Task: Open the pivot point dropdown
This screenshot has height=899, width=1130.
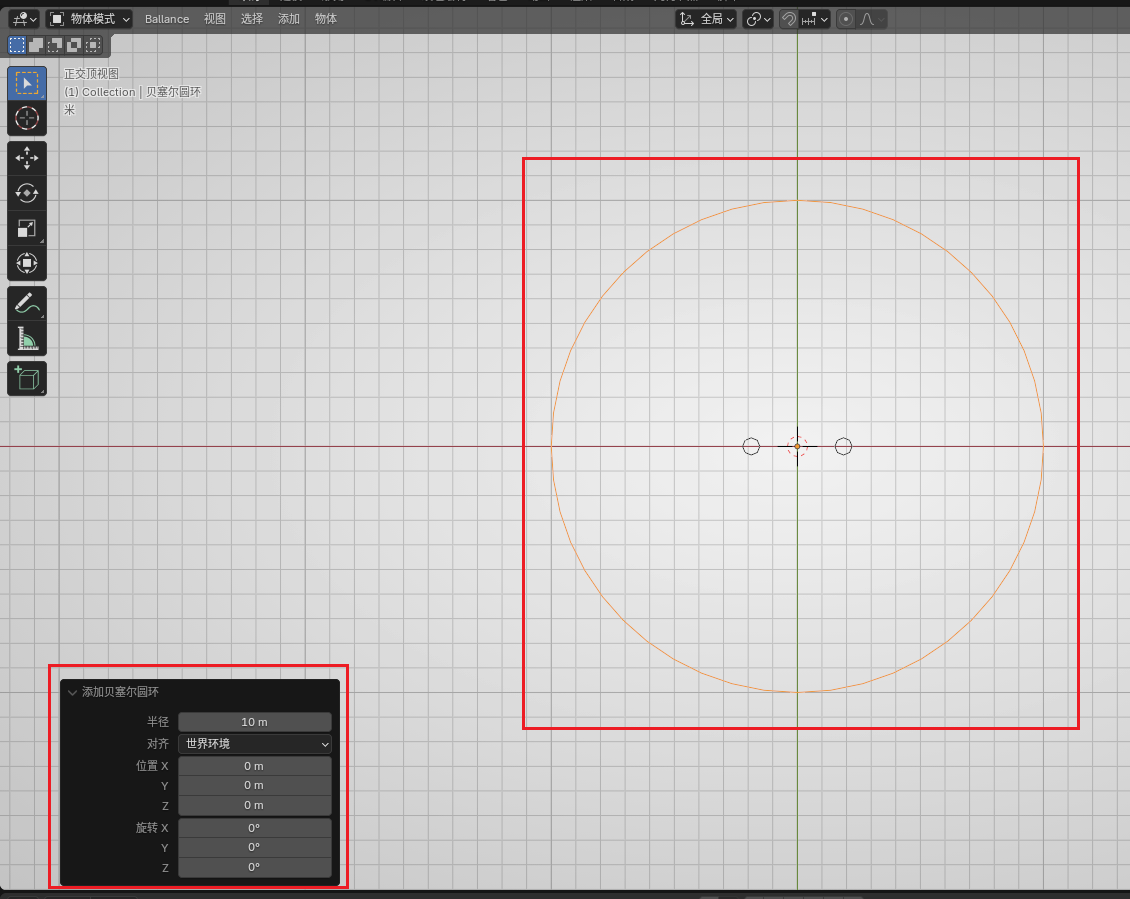Action: 758,19
